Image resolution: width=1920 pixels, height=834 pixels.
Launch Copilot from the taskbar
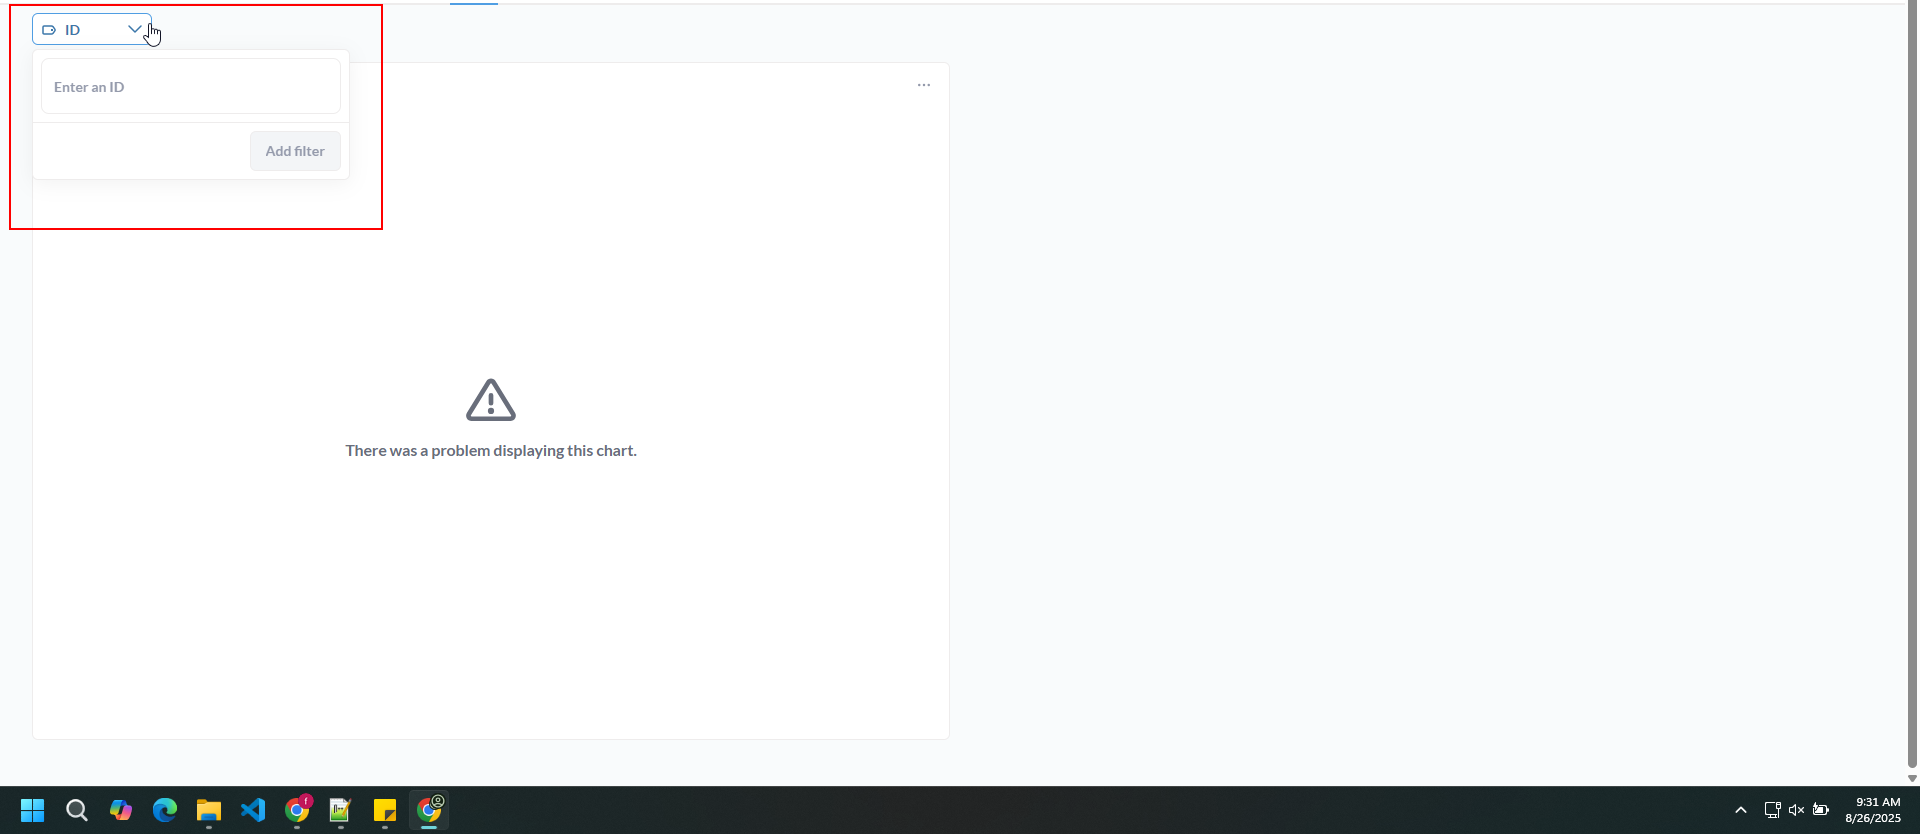pyautogui.click(x=121, y=810)
